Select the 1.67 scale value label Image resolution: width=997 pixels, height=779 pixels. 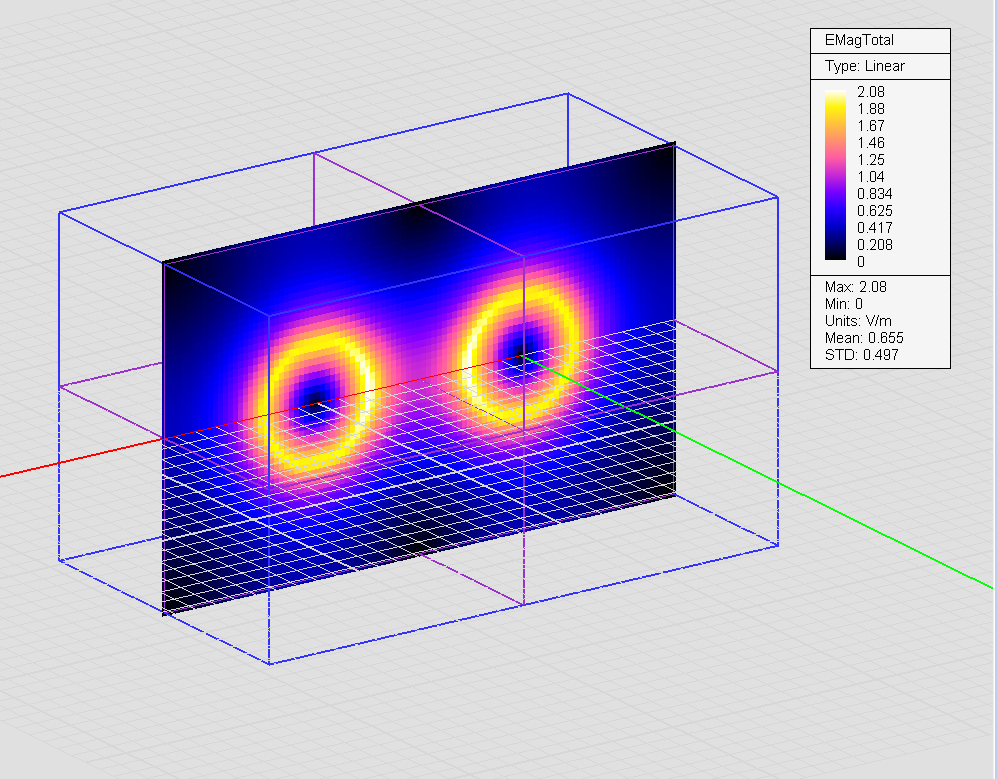(871, 126)
